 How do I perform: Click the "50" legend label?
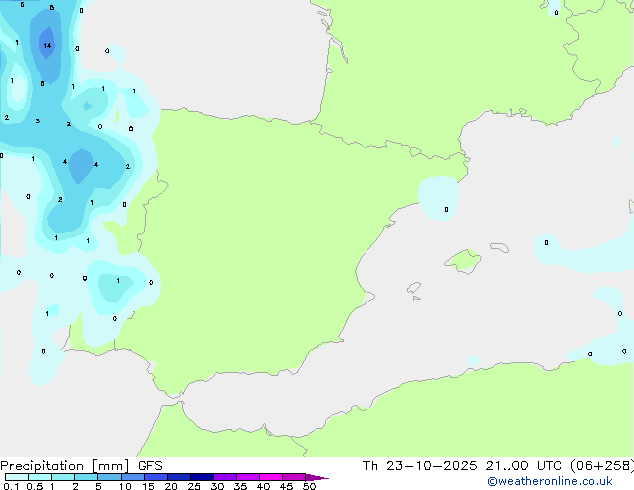309,486
